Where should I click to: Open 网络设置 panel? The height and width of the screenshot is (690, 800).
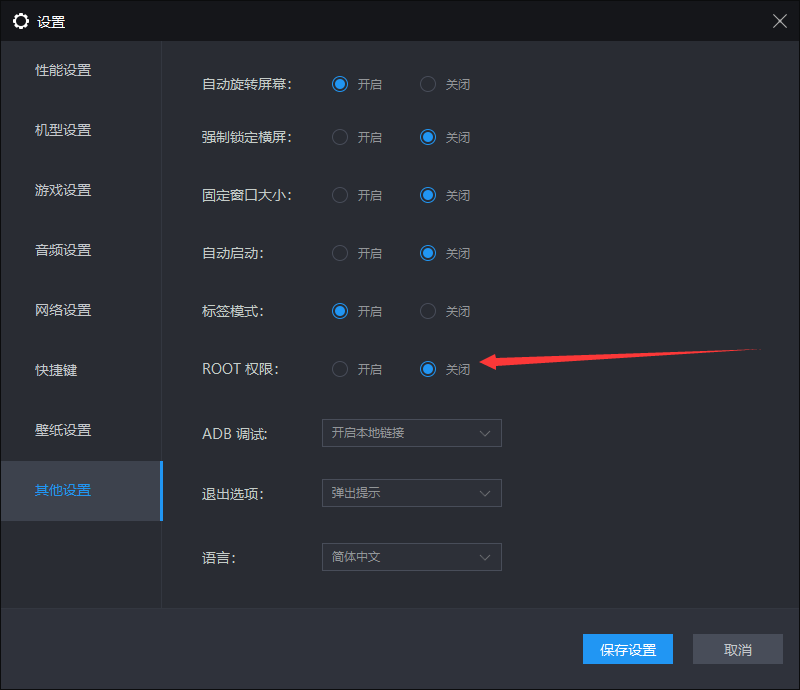tap(63, 310)
